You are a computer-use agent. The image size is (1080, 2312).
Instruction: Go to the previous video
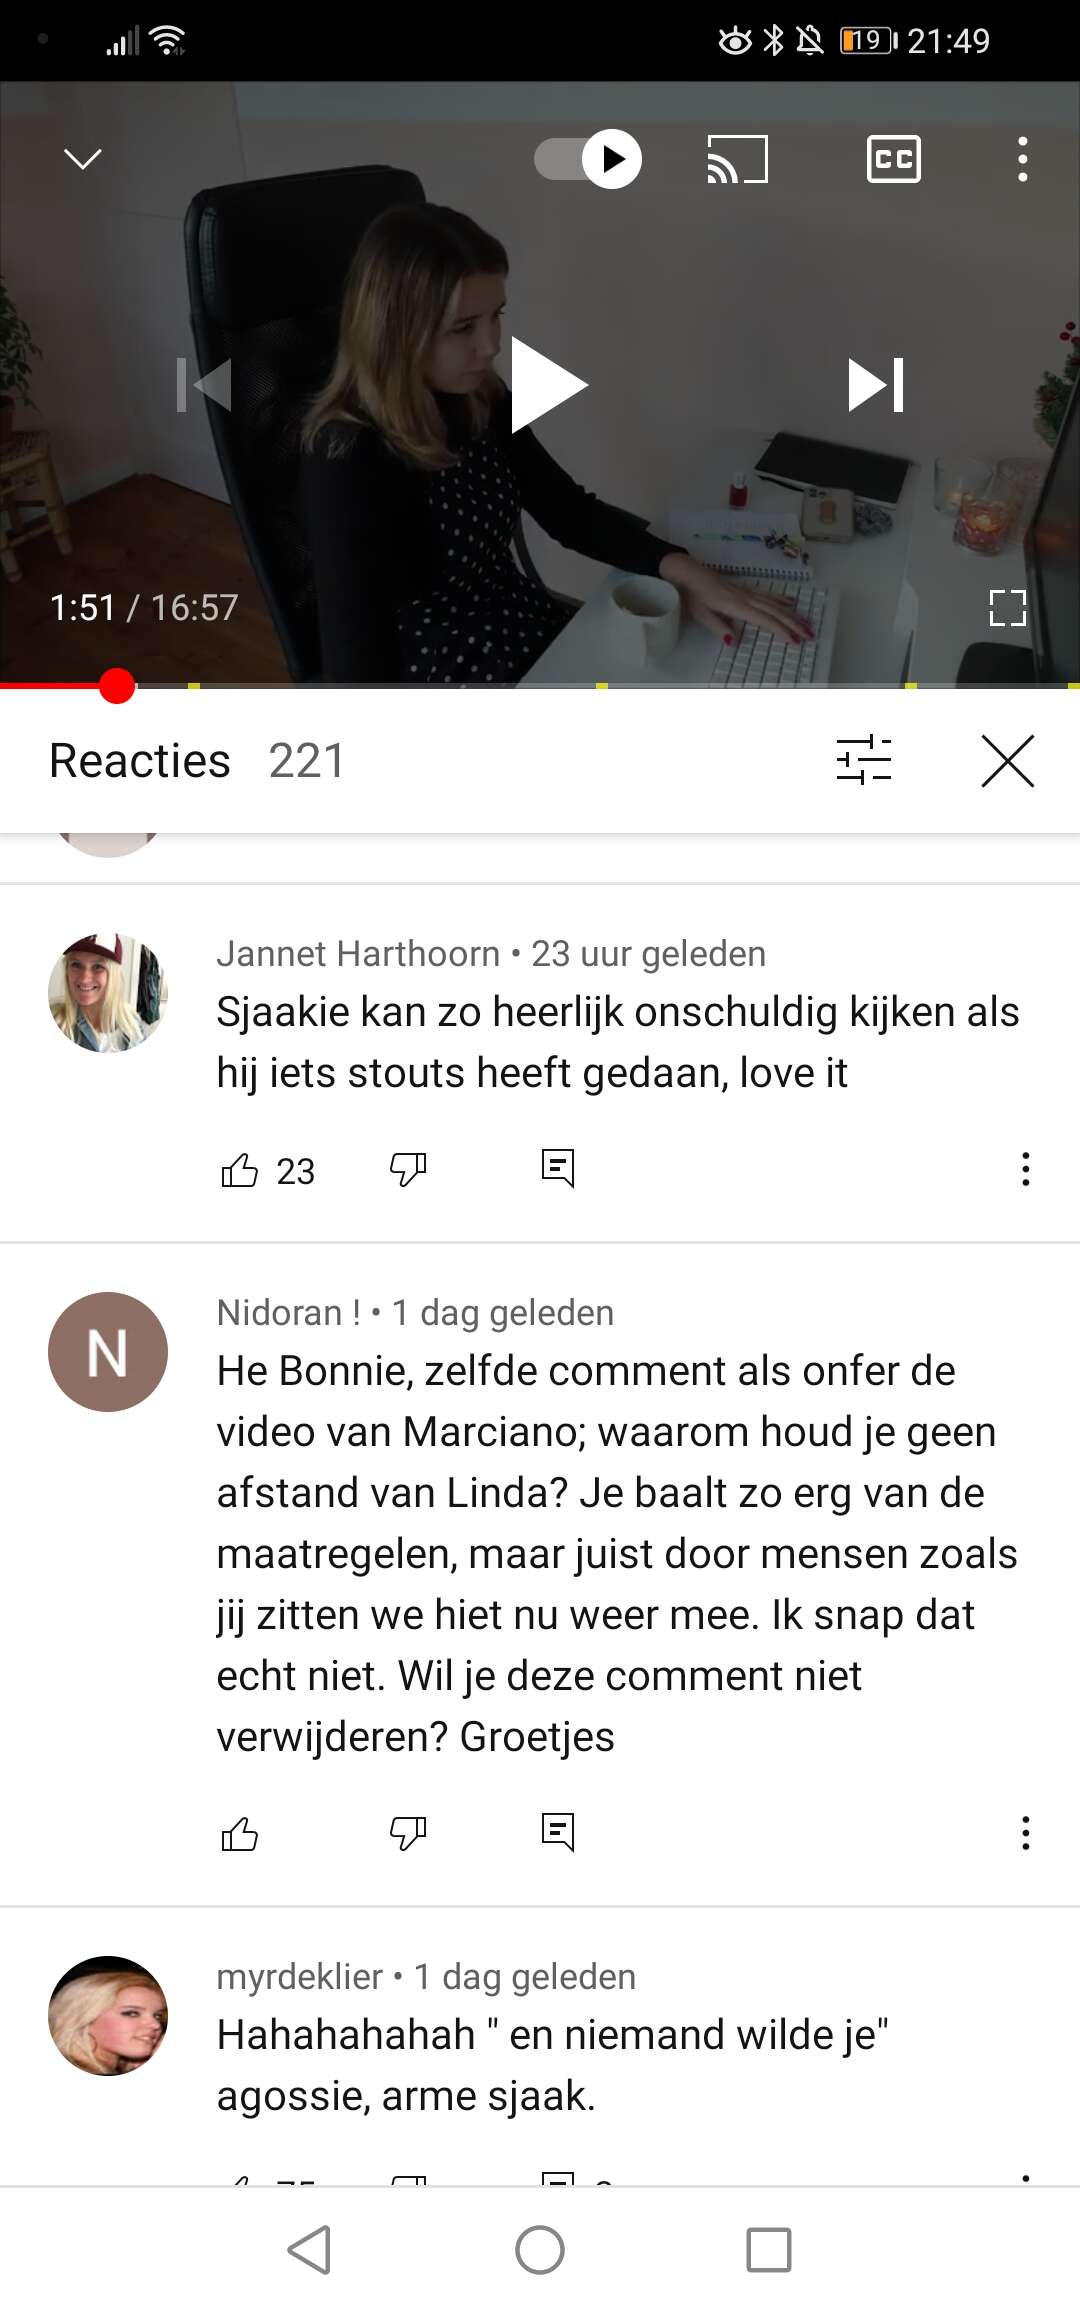(x=204, y=385)
